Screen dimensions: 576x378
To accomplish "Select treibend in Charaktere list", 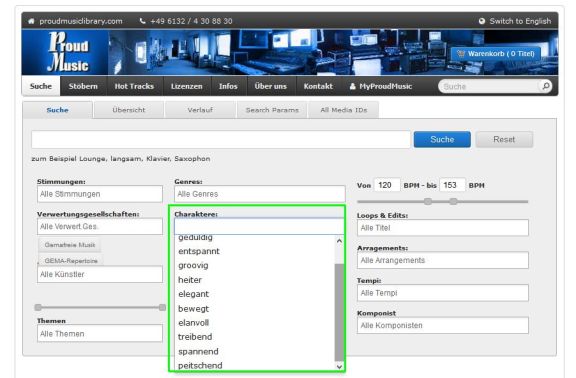I will pos(255,337).
